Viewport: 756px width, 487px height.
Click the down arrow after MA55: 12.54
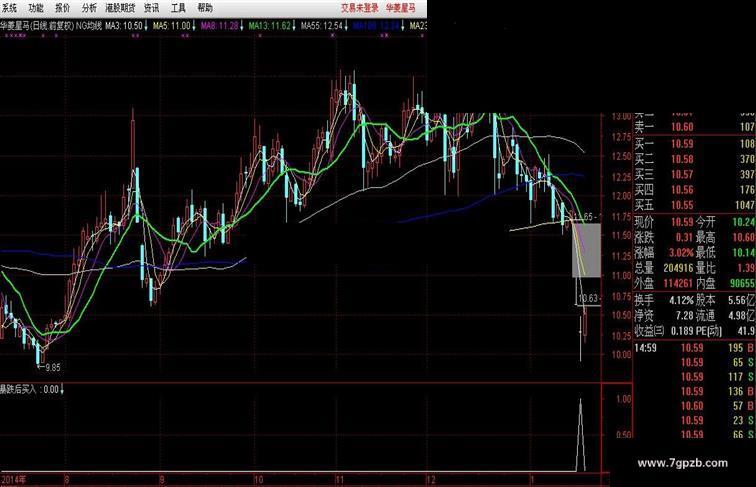346,26
